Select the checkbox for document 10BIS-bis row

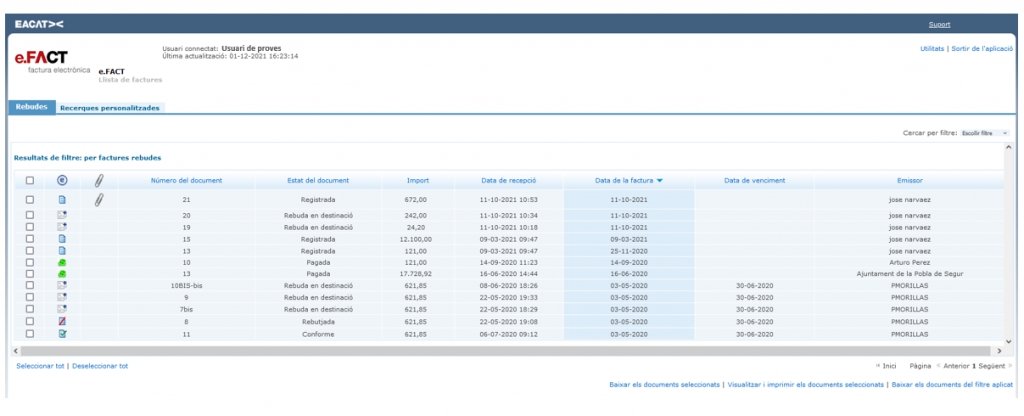pos(30,286)
